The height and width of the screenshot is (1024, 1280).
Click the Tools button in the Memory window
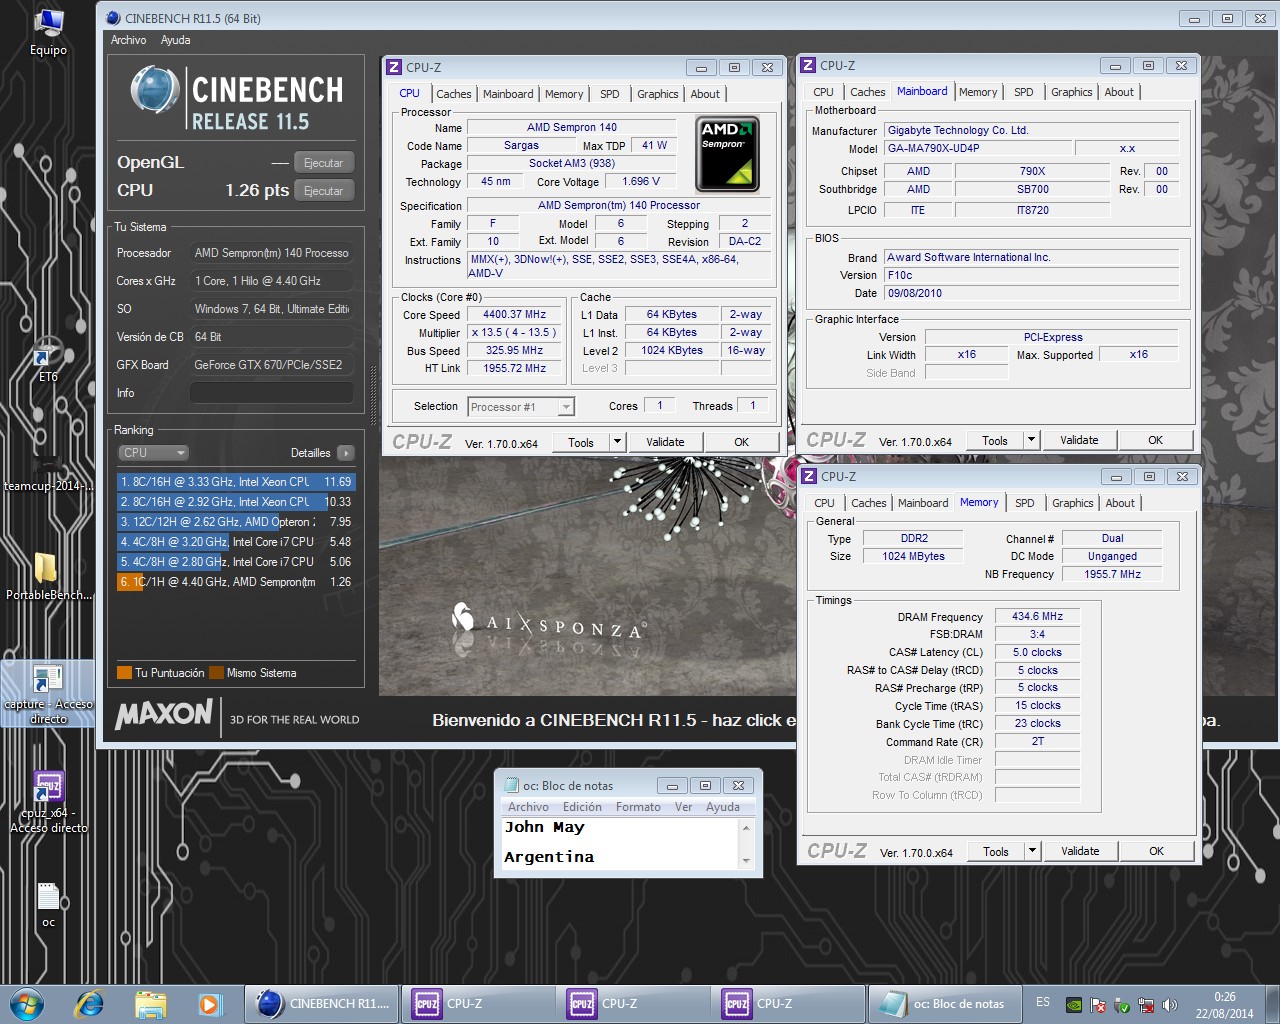pos(996,851)
